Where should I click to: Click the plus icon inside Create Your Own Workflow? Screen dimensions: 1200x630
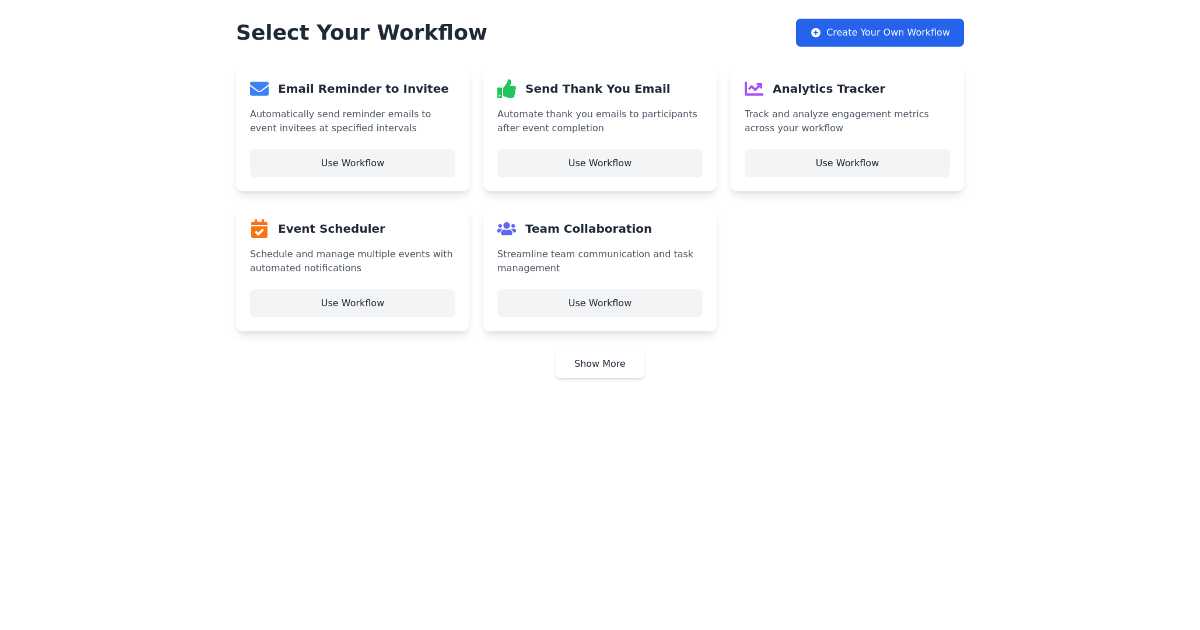click(x=815, y=32)
